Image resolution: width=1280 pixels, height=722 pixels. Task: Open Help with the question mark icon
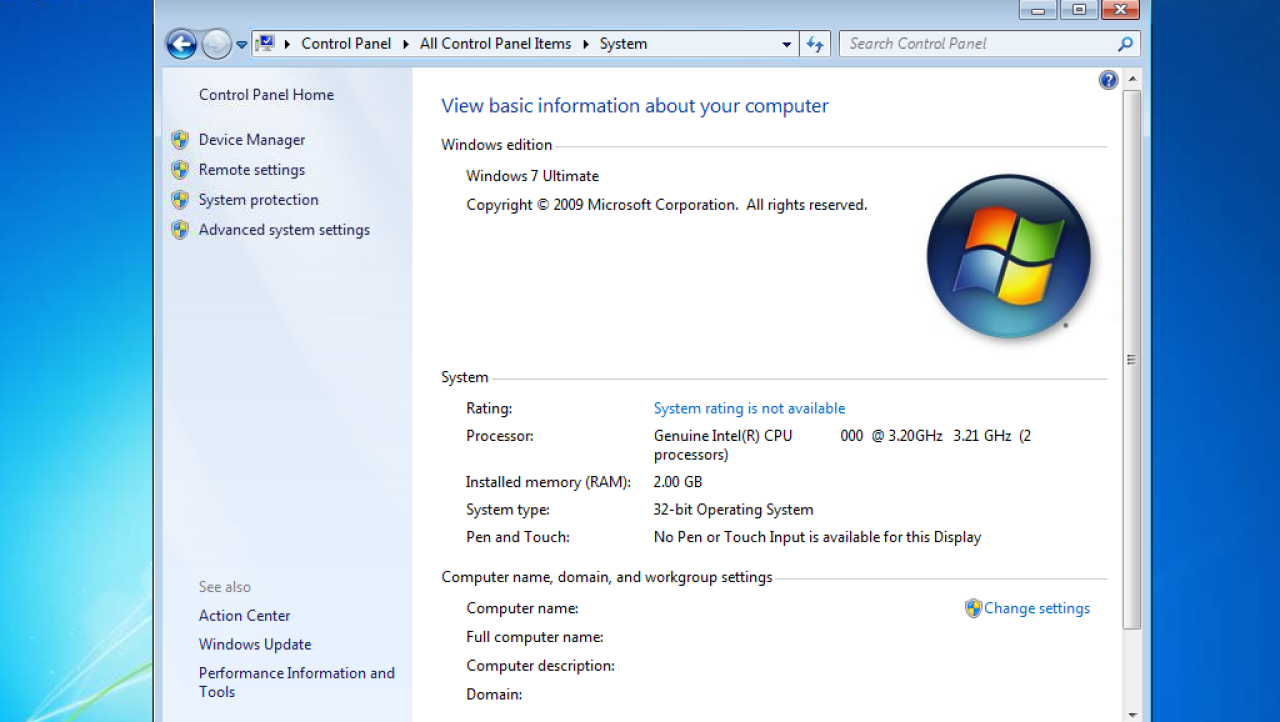1108,80
